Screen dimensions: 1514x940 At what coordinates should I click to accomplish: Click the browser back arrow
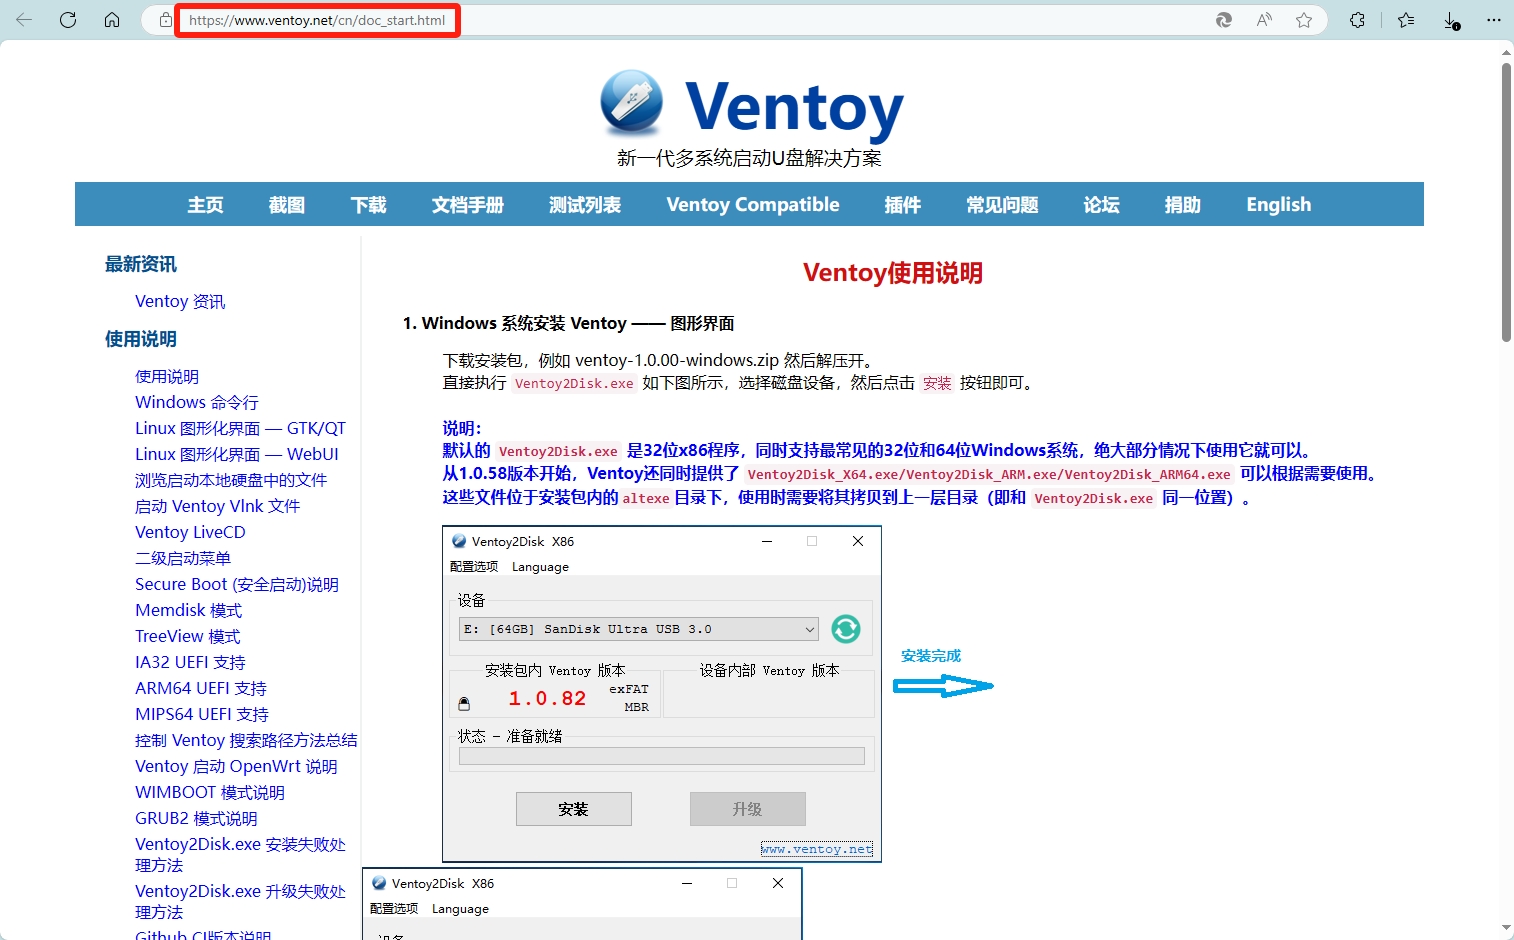[24, 20]
